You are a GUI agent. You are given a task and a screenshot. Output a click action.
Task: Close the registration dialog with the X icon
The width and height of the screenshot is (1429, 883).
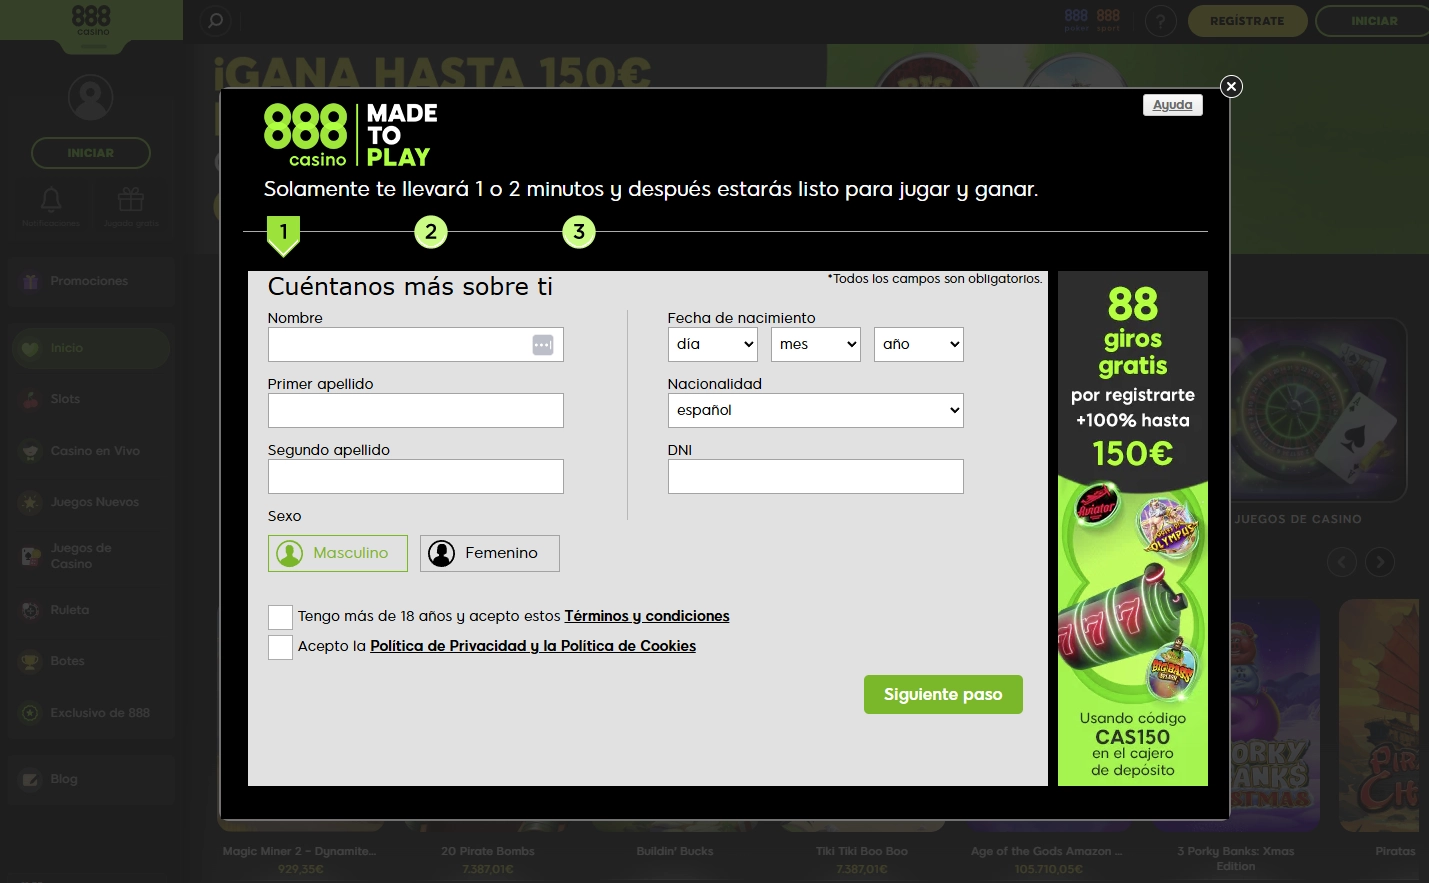(1232, 87)
